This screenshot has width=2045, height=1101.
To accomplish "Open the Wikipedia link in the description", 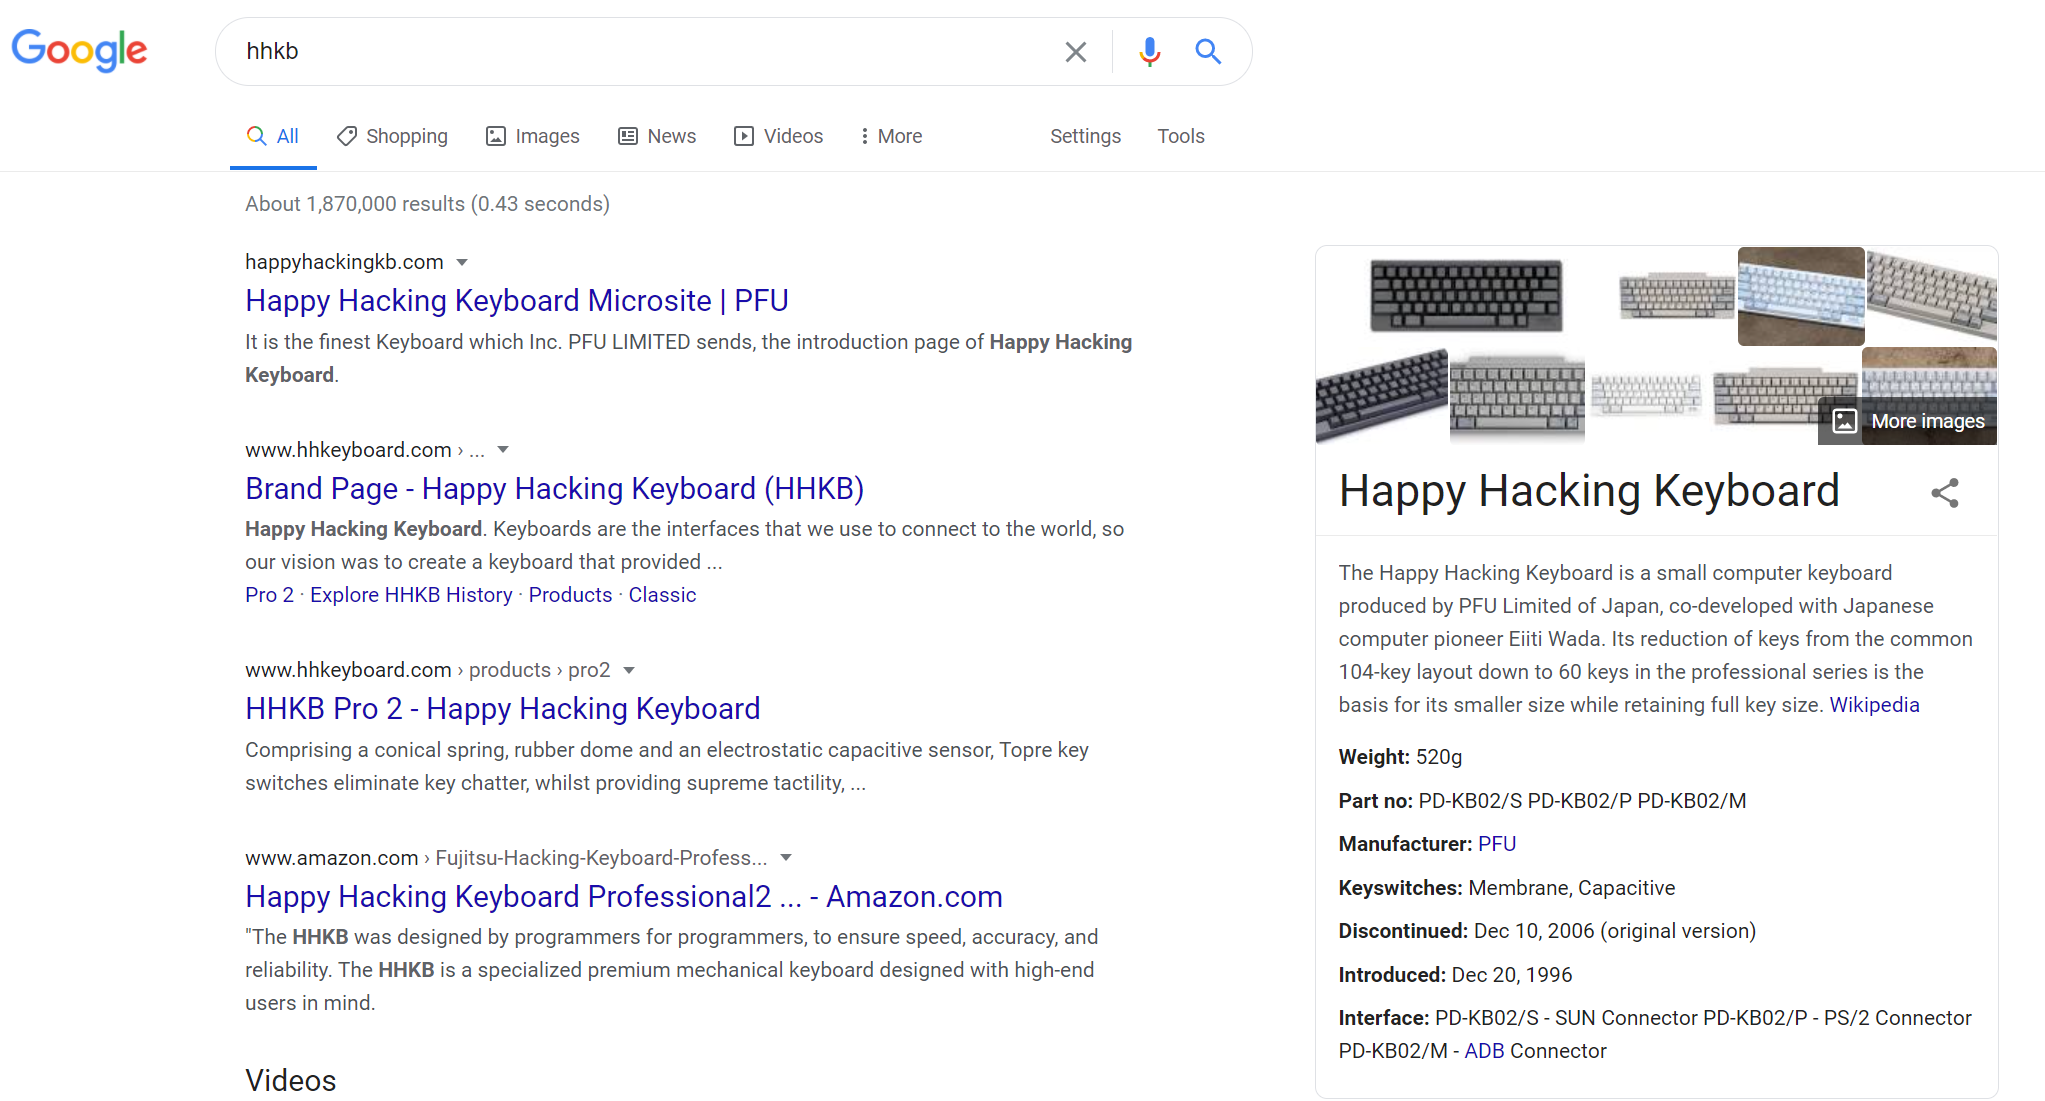I will (1874, 705).
